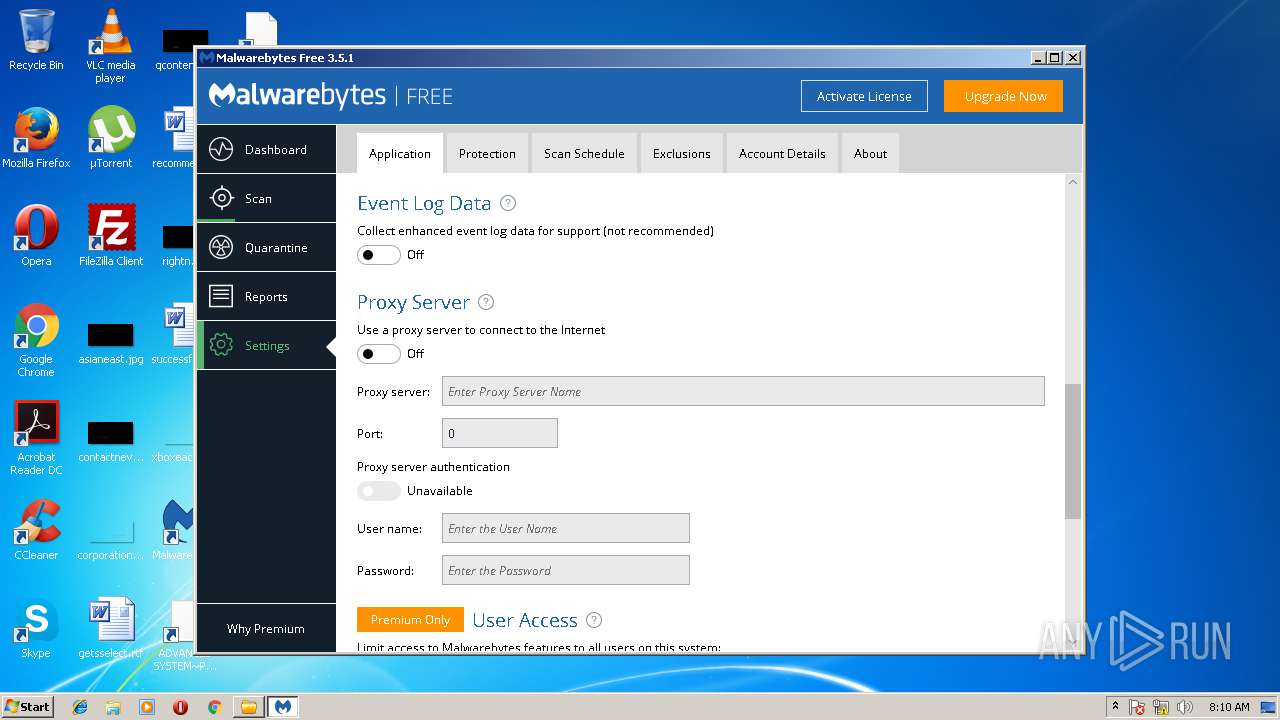Click the Event Log Data help icon

508,203
